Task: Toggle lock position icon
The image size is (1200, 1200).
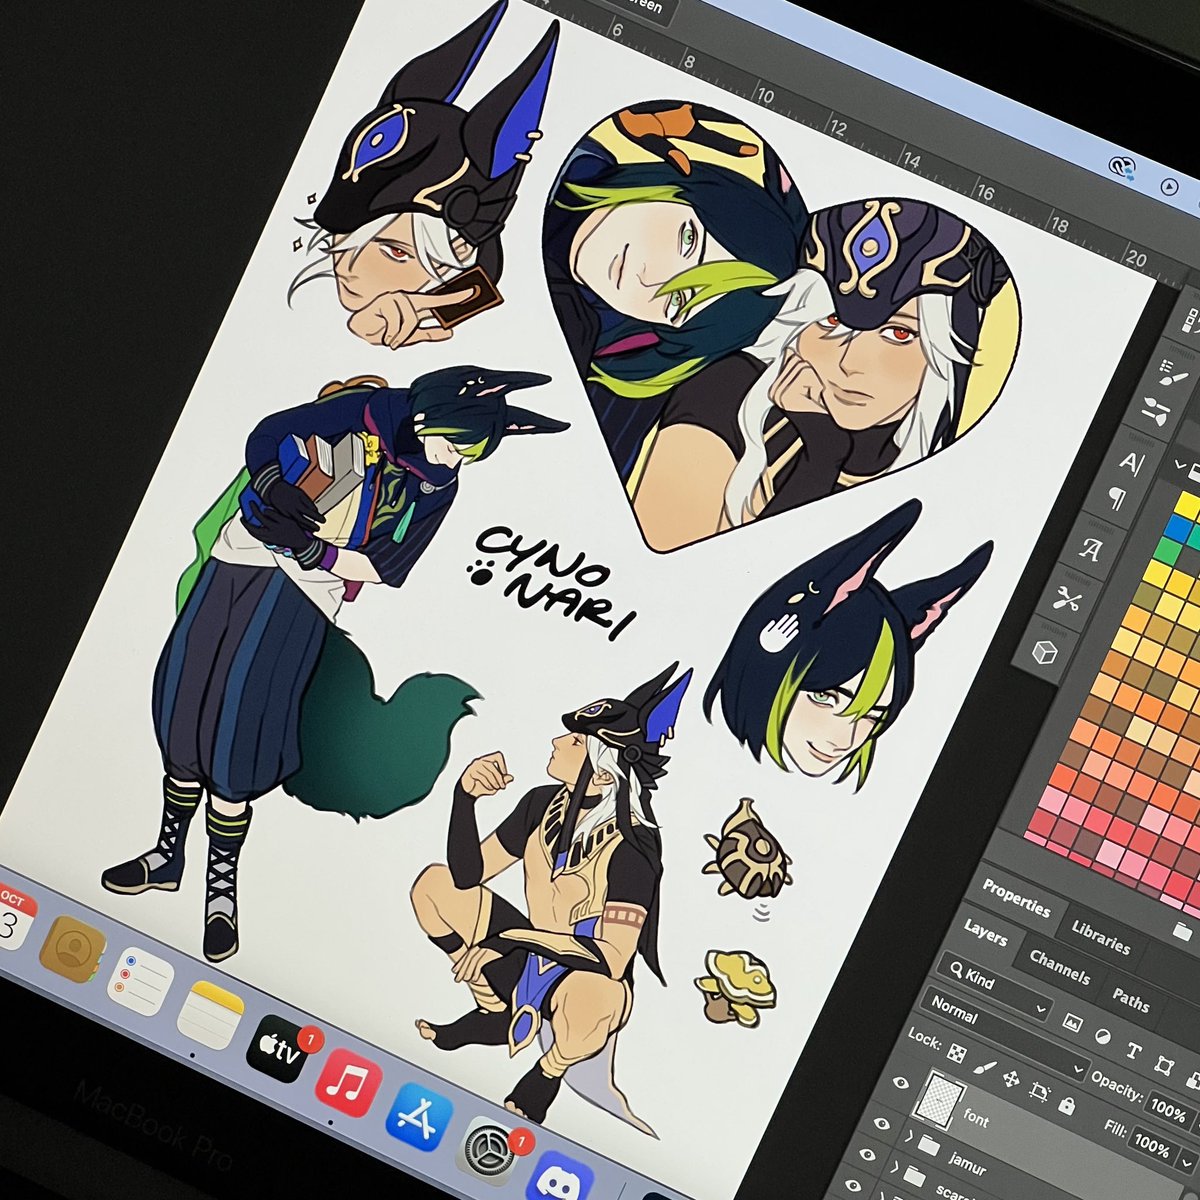Action: point(1011,1079)
